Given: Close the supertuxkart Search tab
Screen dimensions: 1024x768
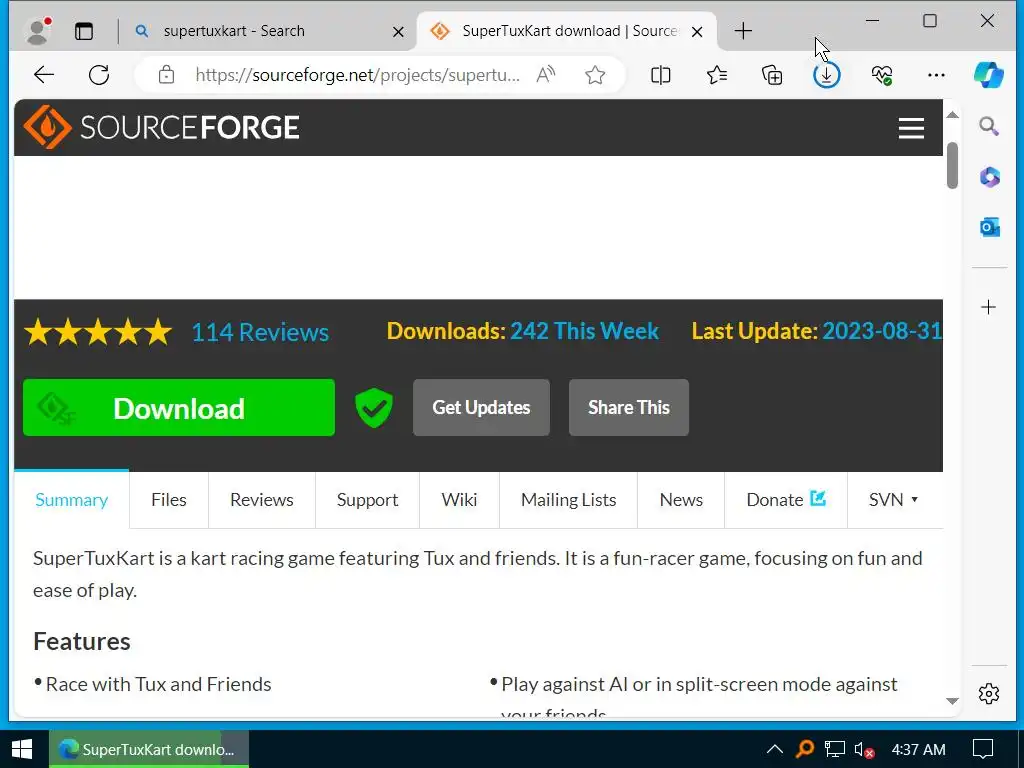Looking at the screenshot, I should pos(398,31).
